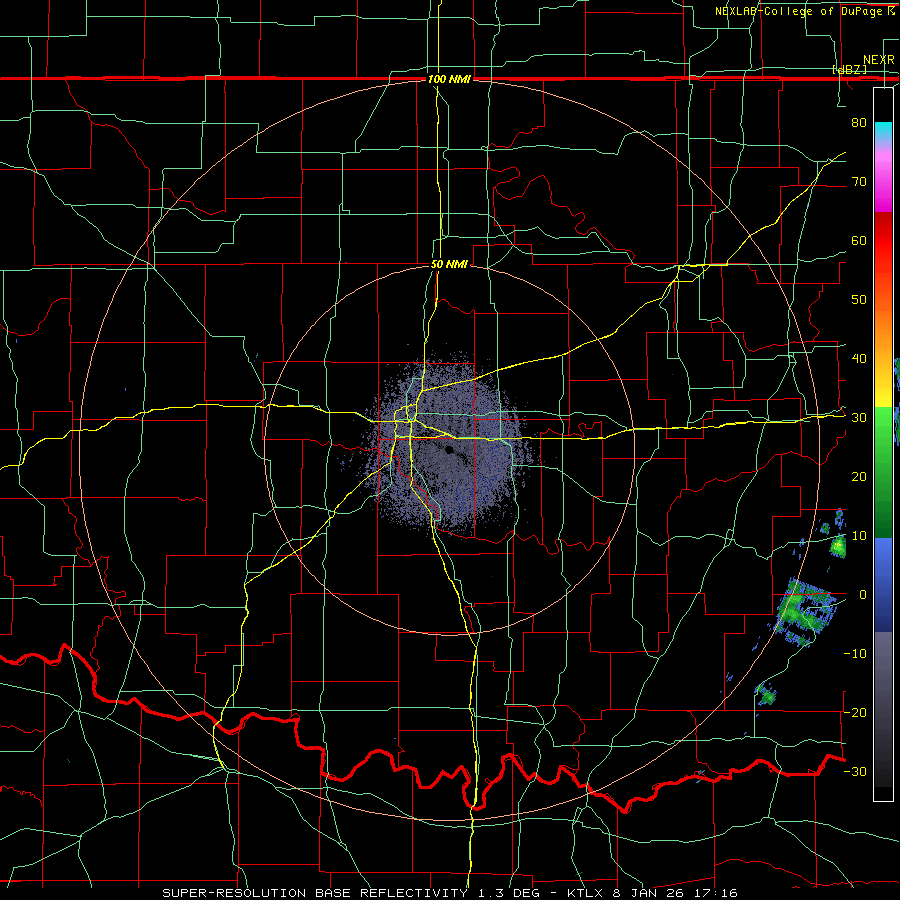Viewport: 900px width, 900px height.
Task: Click the cyan segment of the color bar
Action: 883,132
